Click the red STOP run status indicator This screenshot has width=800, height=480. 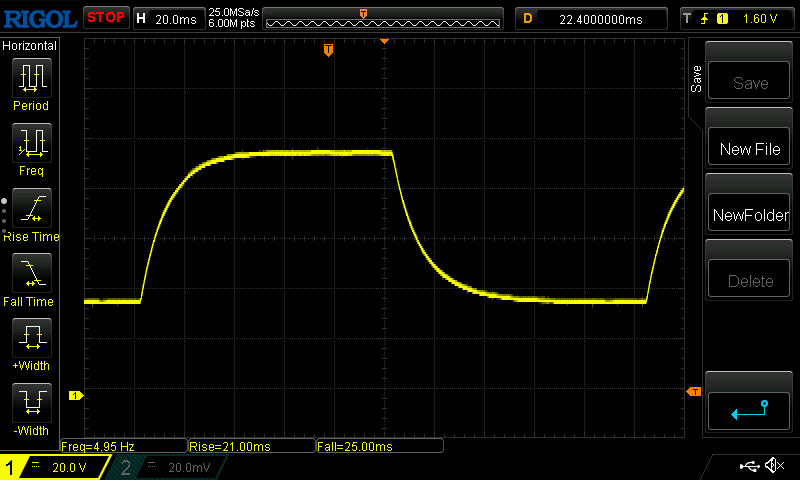point(105,18)
